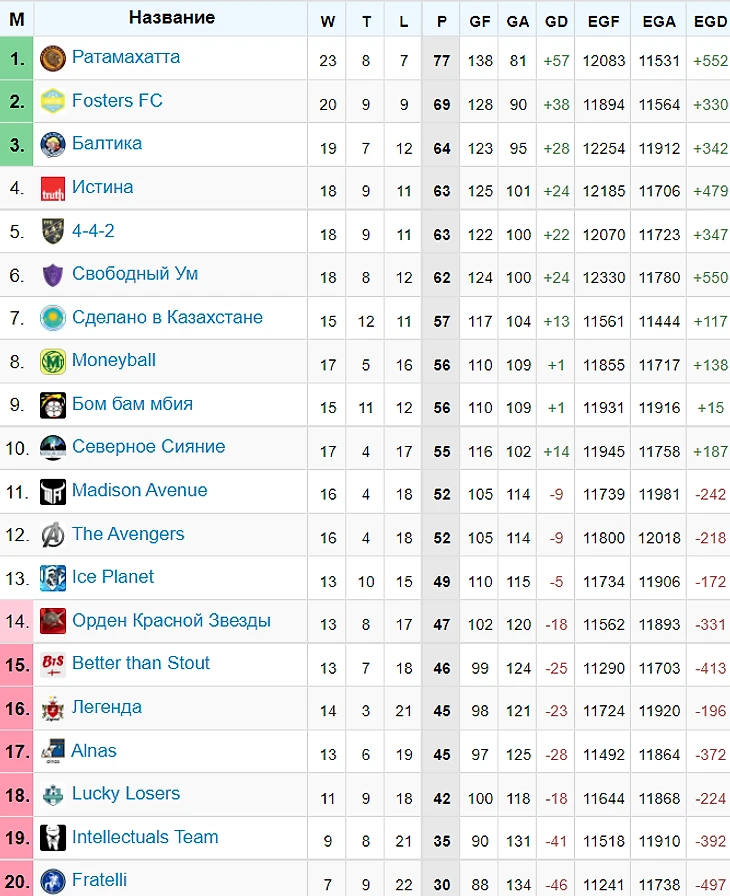The width and height of the screenshot is (730, 896).
Task: Sort table by the GD column header
Action: (x=556, y=22)
